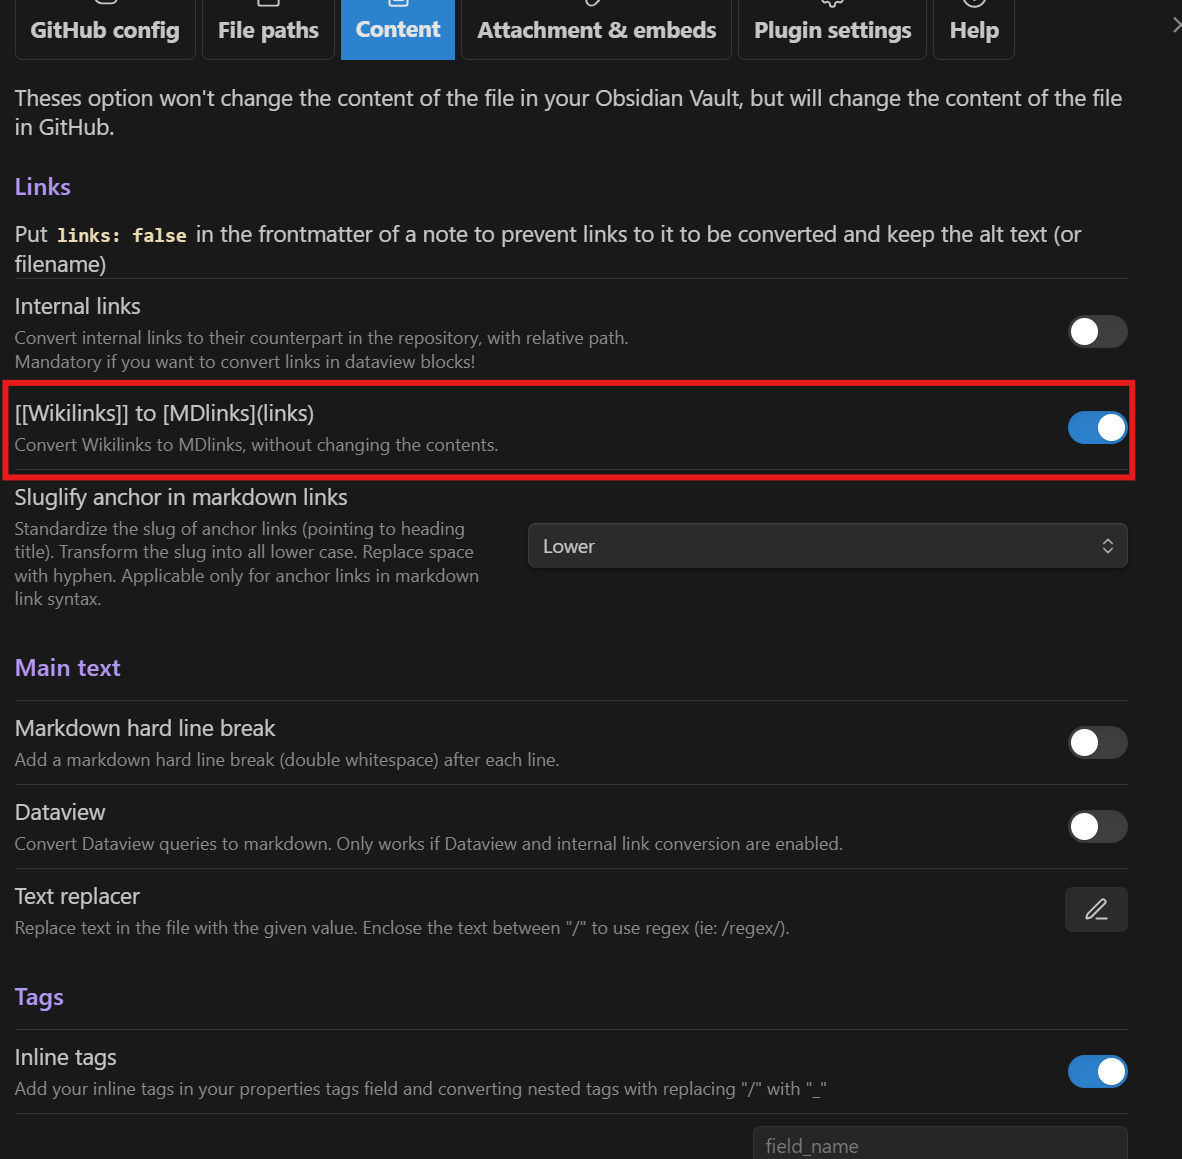
Task: Disable the Inline tags toggle
Action: 1097,1072
